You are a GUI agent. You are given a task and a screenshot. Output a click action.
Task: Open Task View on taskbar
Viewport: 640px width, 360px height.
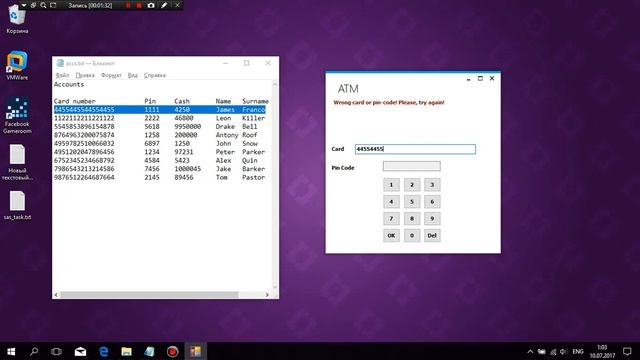(56, 351)
